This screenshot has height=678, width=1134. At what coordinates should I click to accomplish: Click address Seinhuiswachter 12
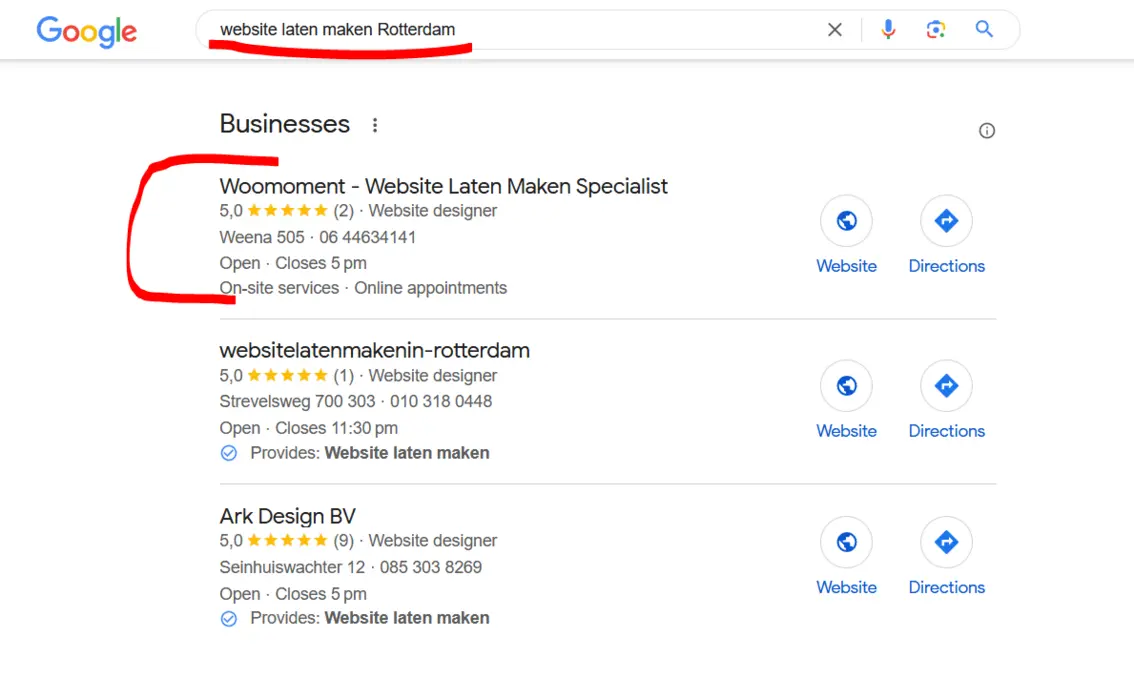(292, 567)
